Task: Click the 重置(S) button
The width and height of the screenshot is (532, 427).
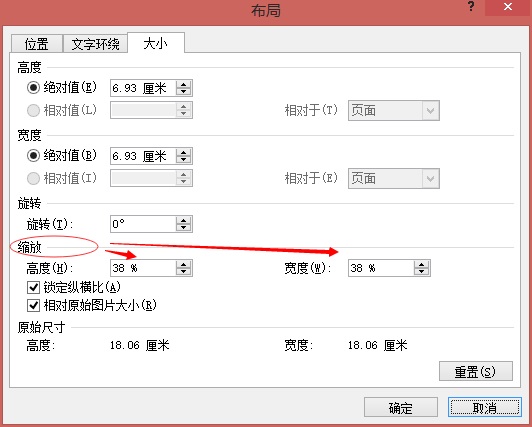Action: coord(476,371)
